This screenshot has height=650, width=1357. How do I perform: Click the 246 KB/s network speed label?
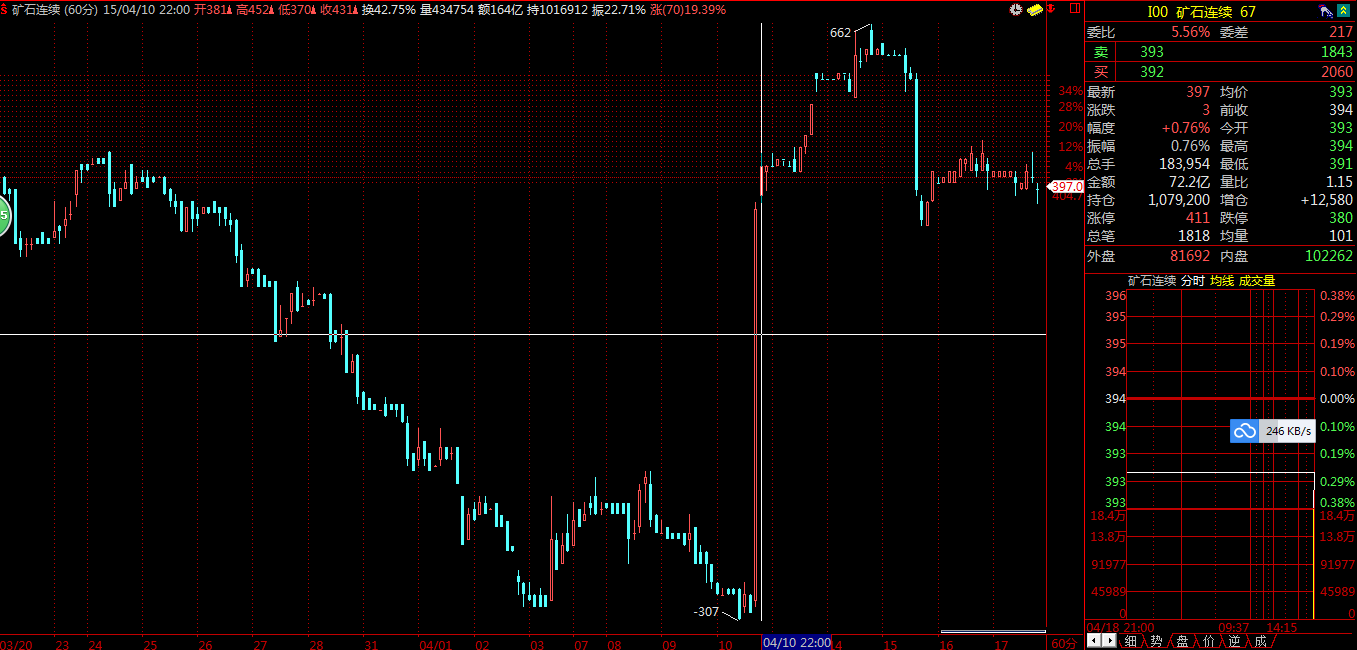(1290, 431)
